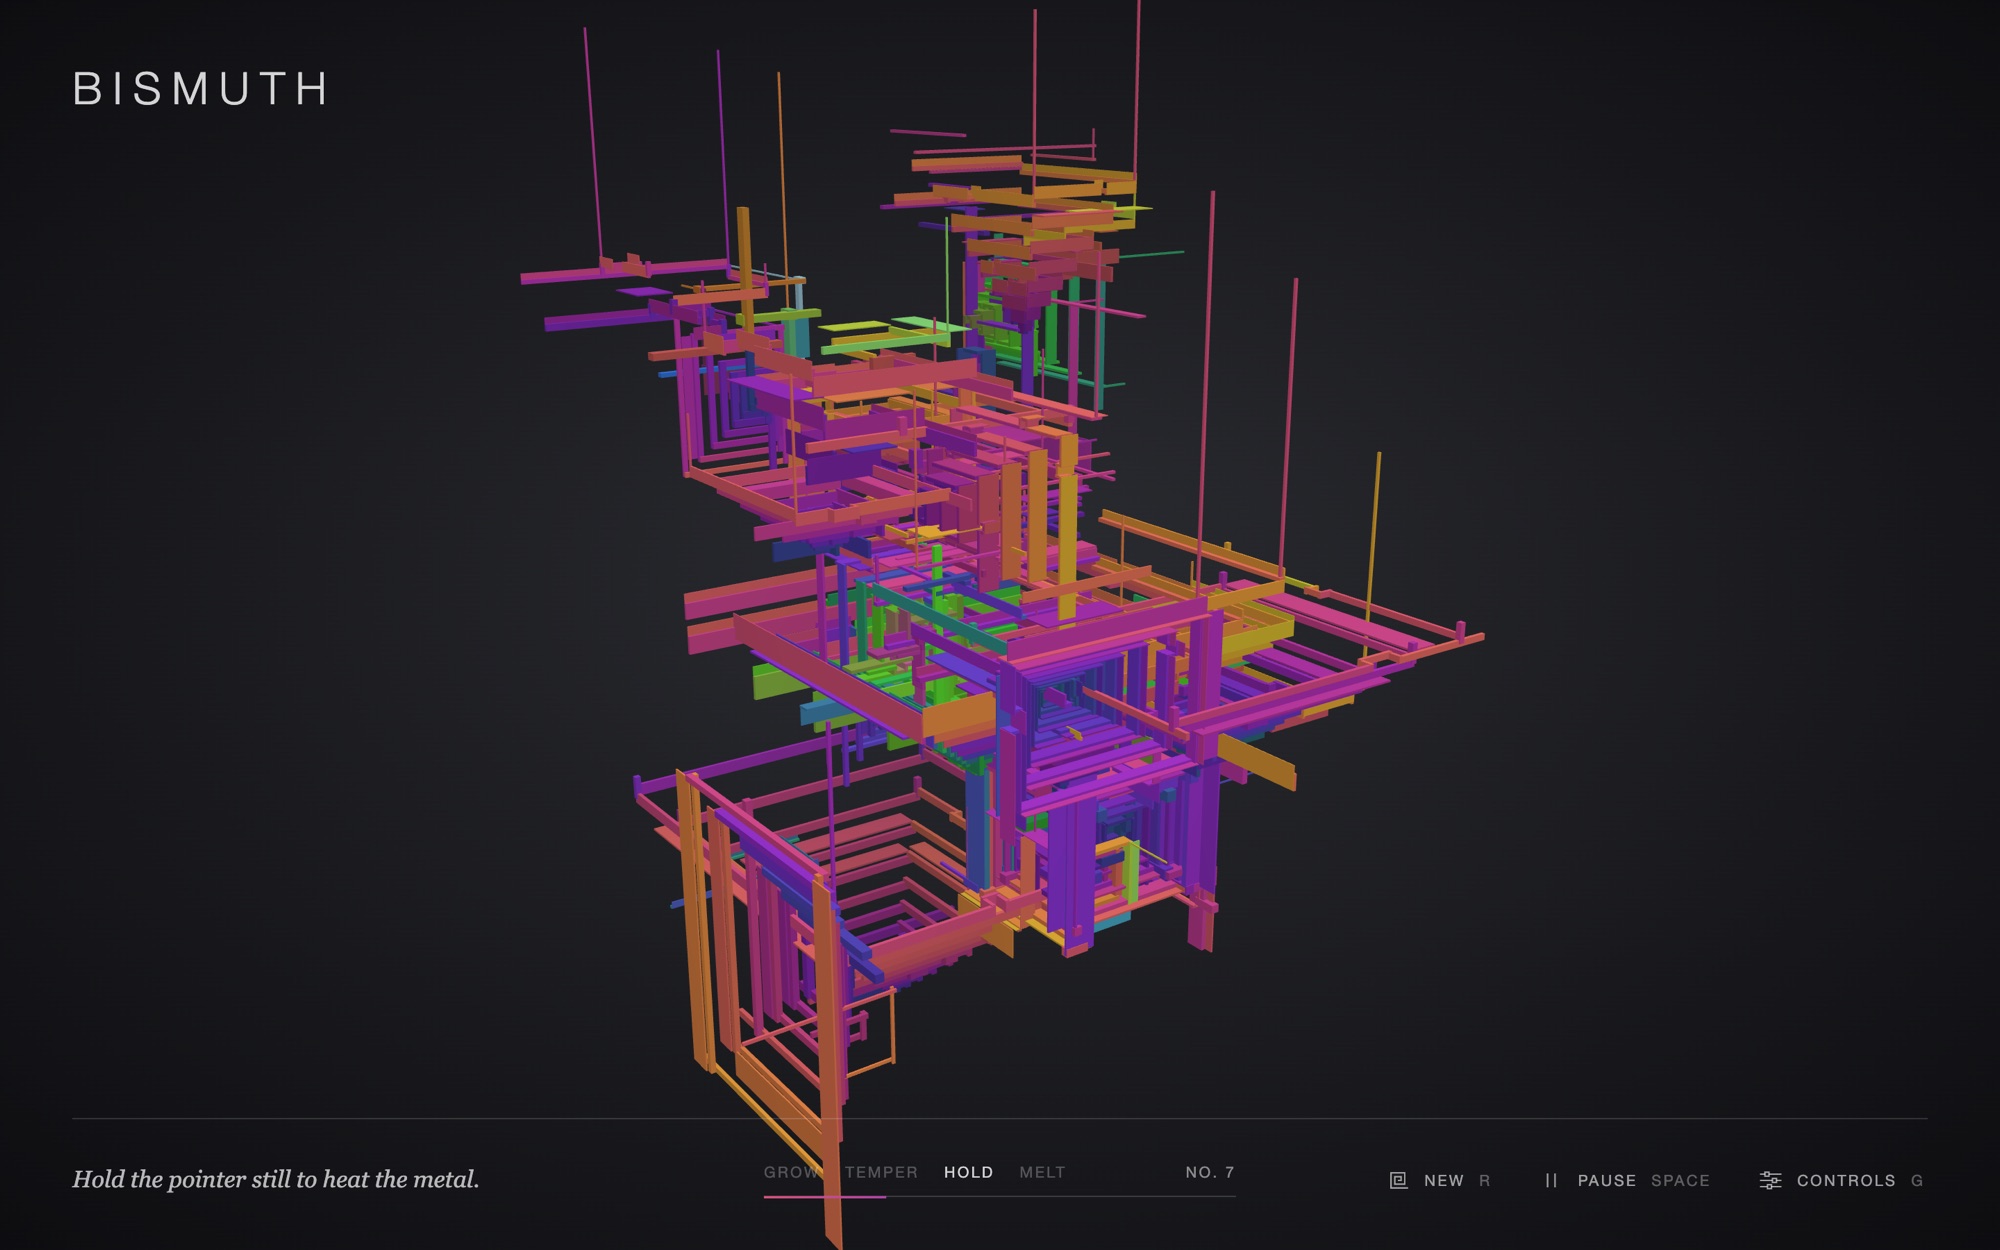Select the TEMPER phase
The width and height of the screenshot is (2000, 1250).
tap(881, 1172)
